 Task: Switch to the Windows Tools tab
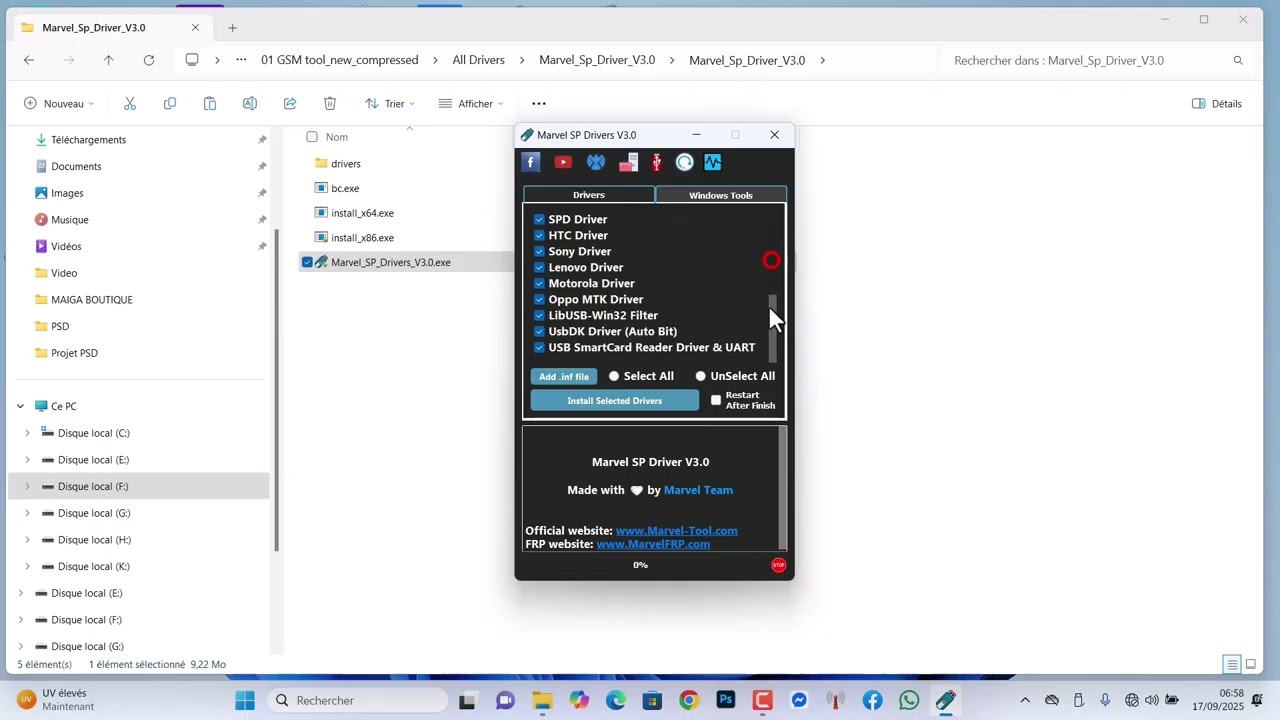(x=721, y=195)
